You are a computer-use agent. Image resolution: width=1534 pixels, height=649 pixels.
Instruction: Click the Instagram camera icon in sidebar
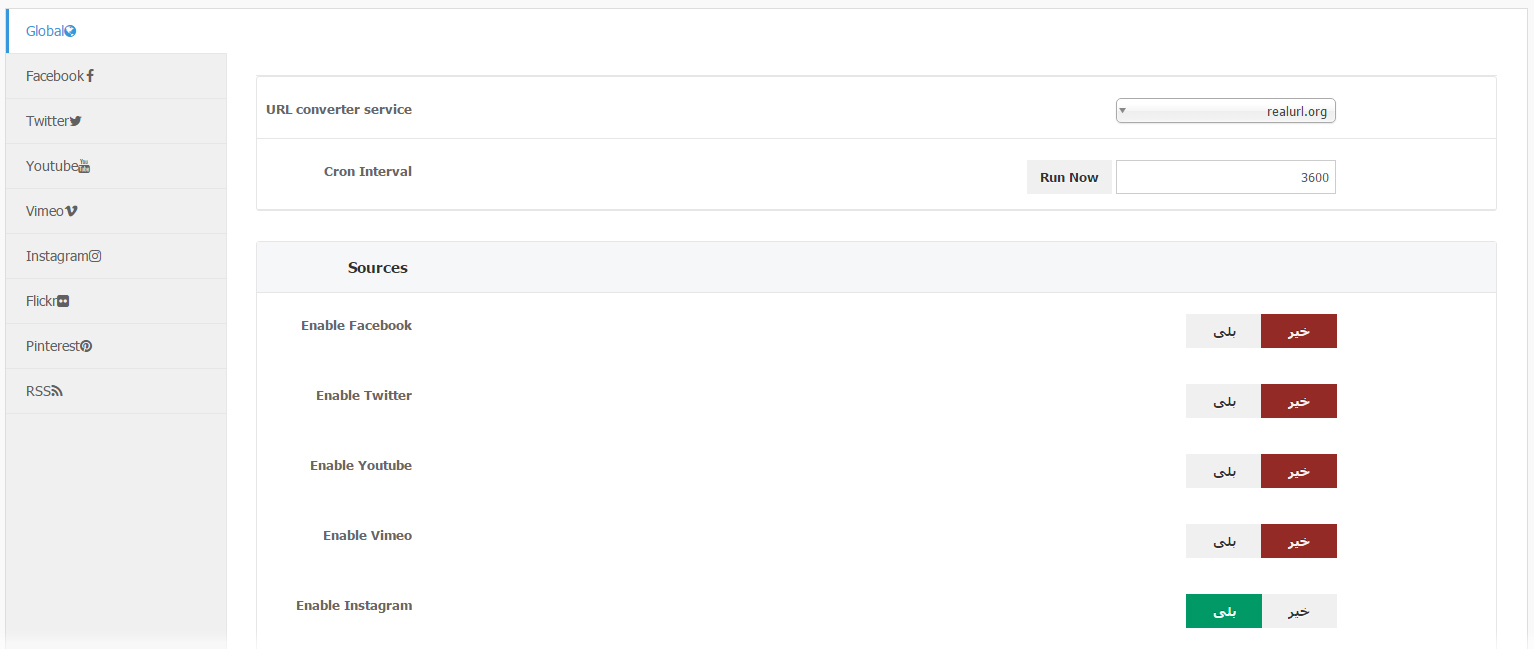pos(95,256)
